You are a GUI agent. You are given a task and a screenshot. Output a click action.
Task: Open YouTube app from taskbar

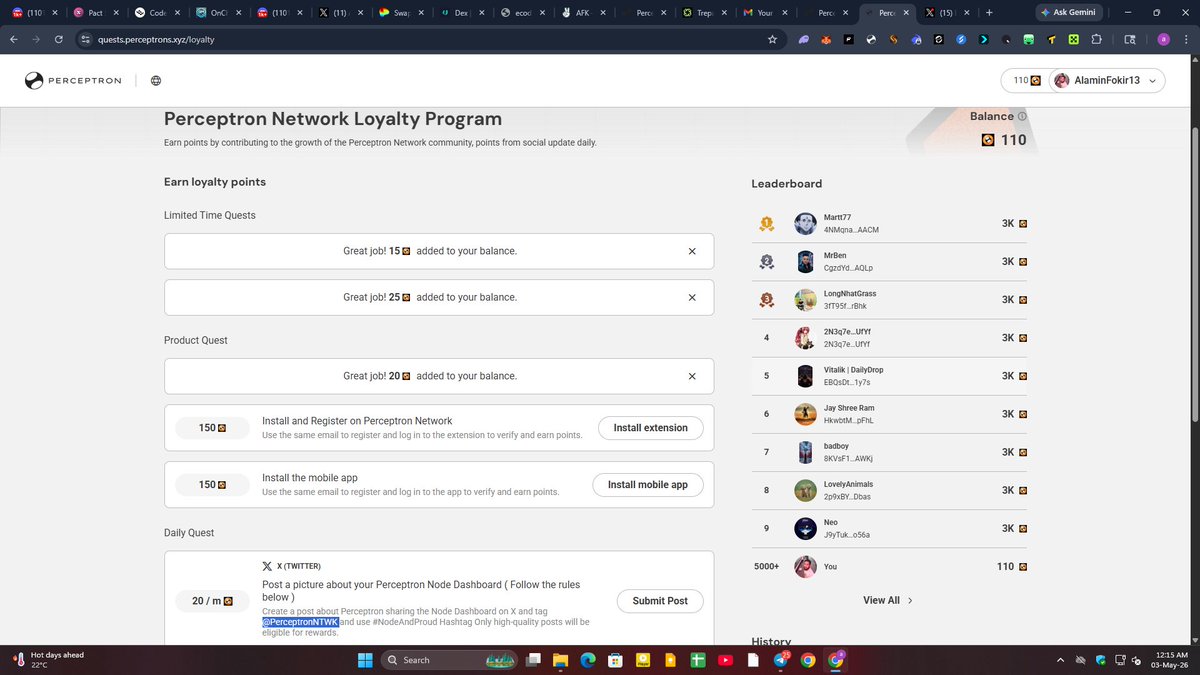pyautogui.click(x=725, y=660)
